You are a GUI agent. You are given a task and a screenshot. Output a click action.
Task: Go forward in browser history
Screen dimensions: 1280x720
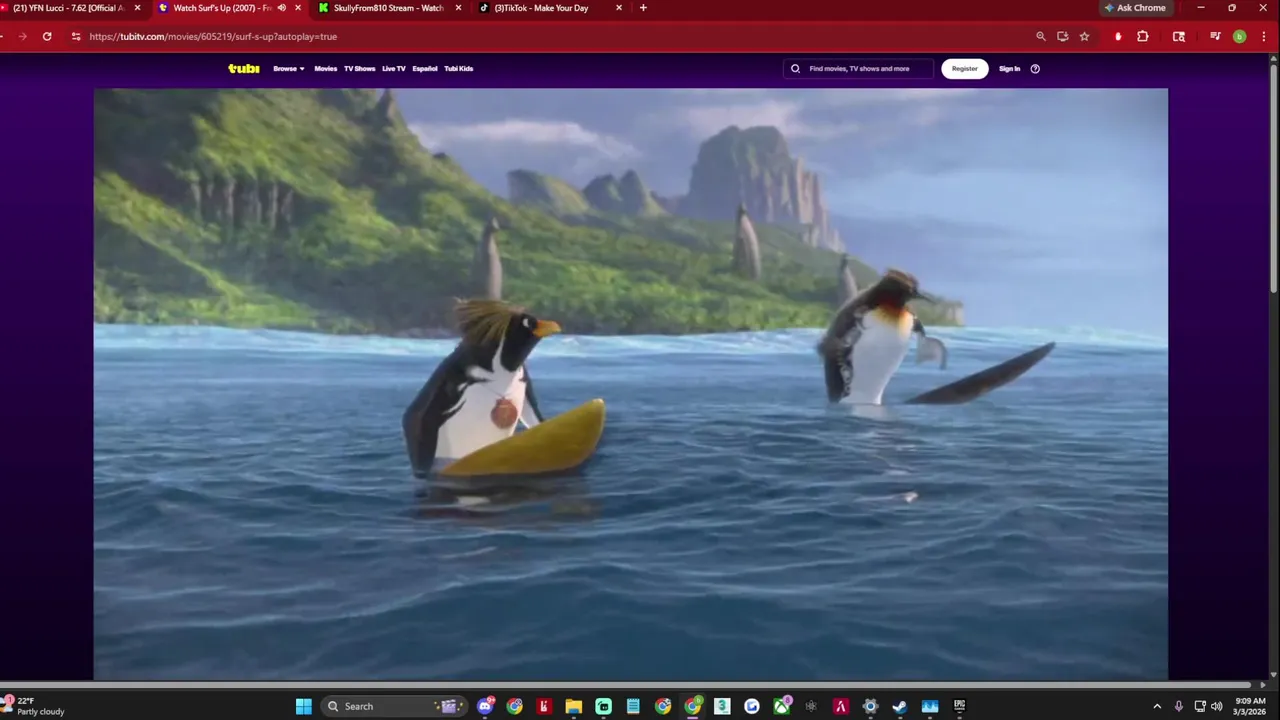click(22, 36)
